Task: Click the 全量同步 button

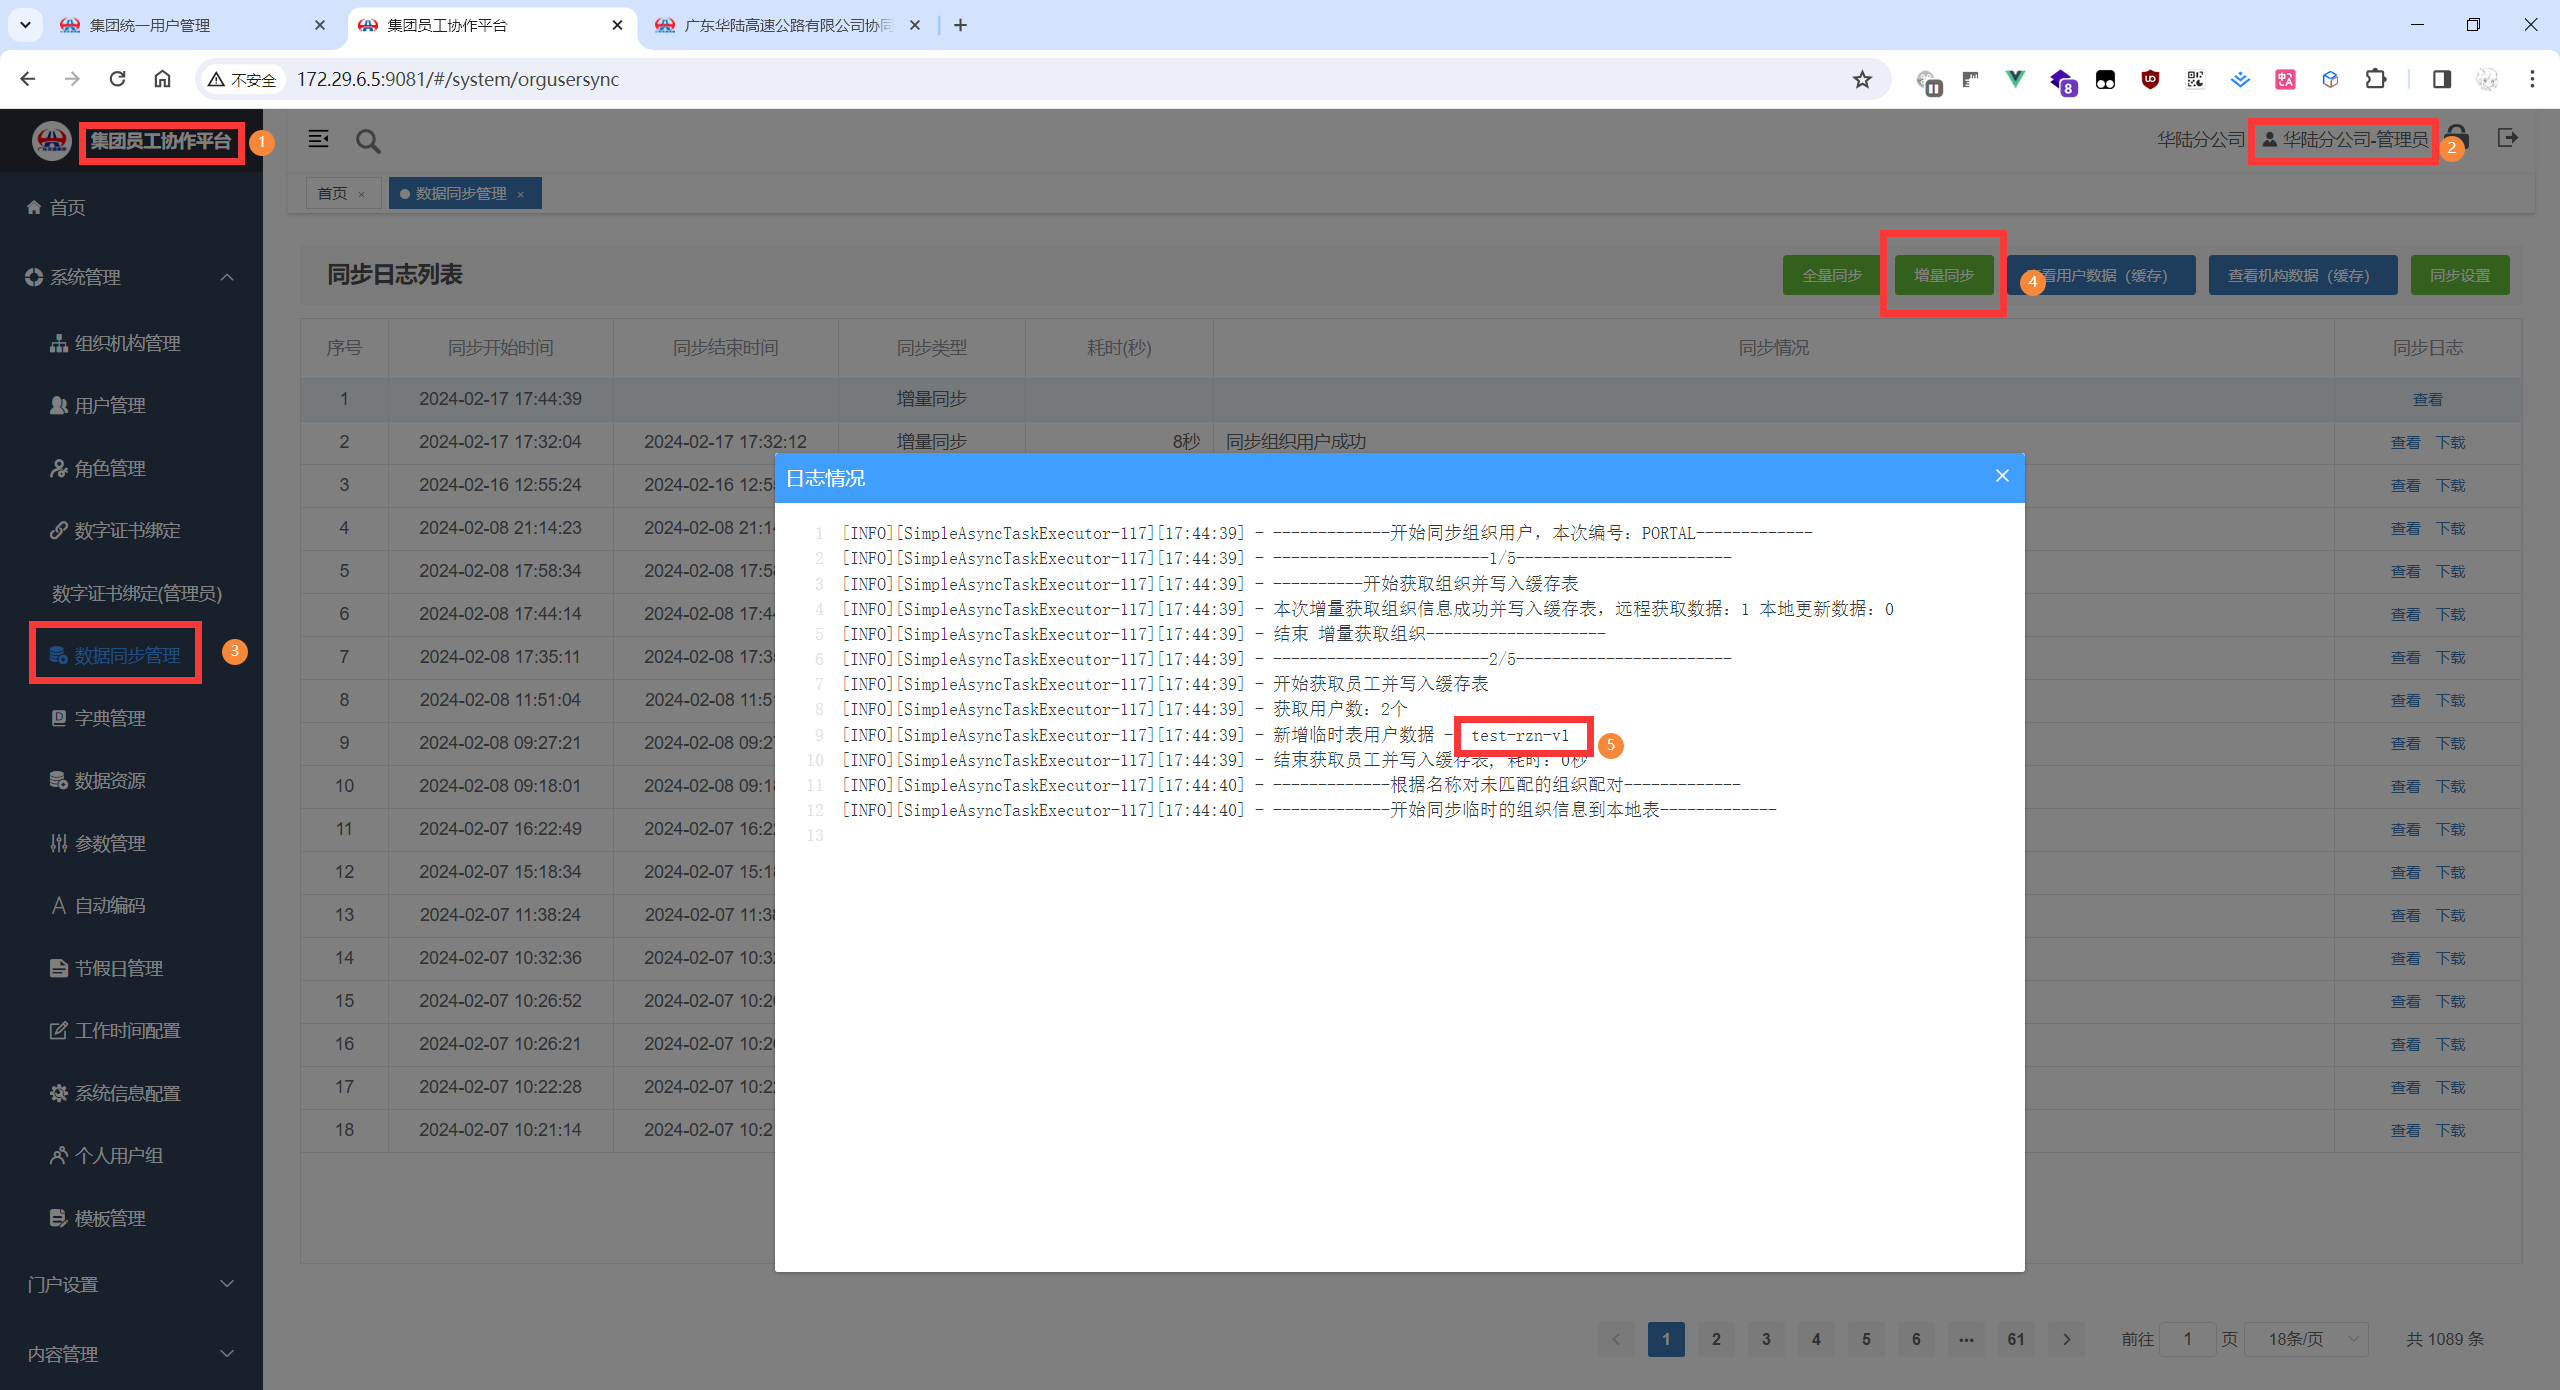Action: 1831,275
